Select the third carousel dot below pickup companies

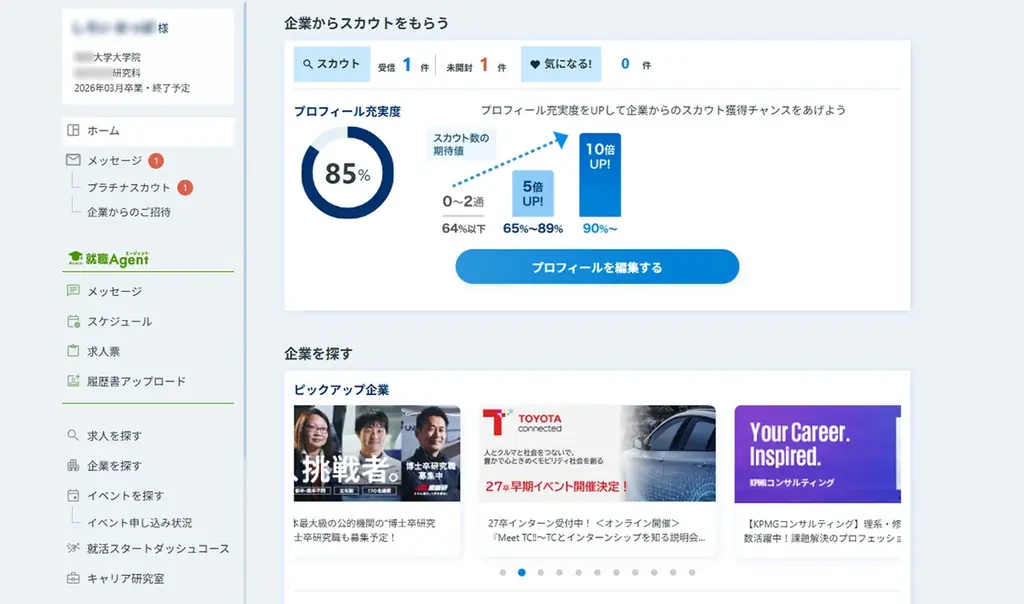539,571
